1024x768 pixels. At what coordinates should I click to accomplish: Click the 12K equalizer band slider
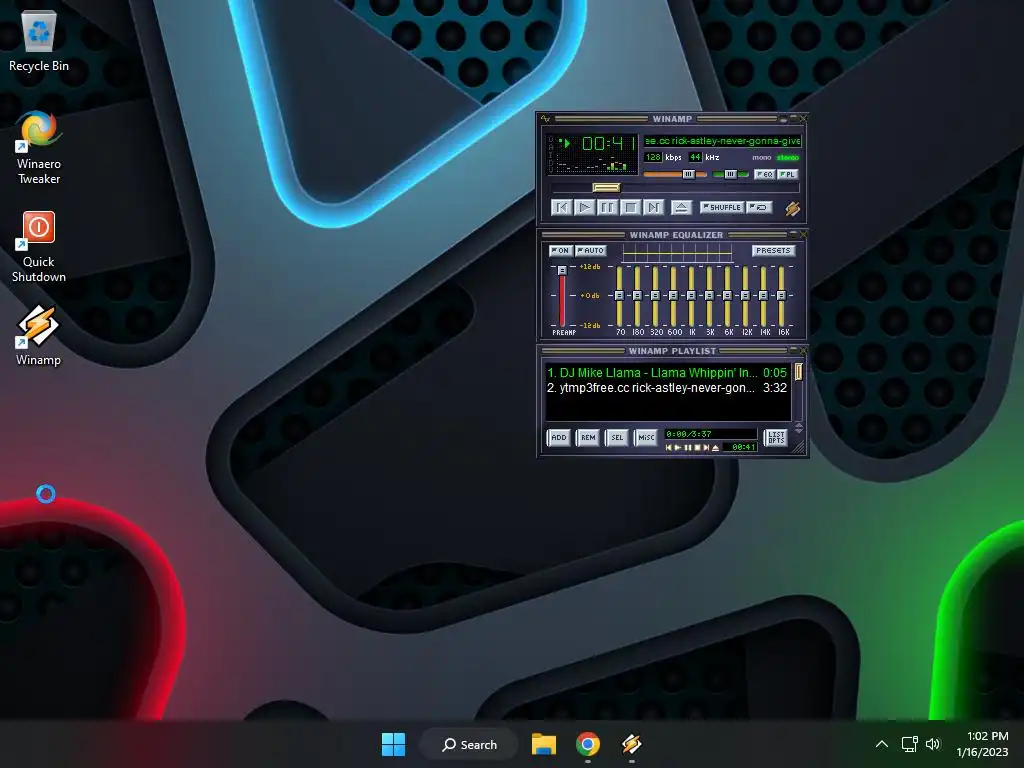tap(745, 296)
